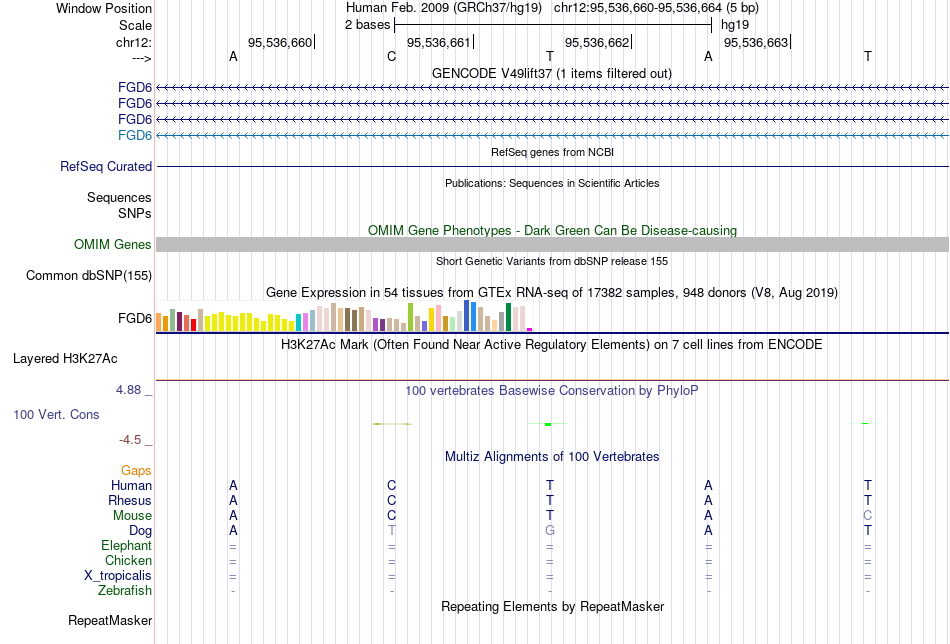Select the Rhesus species row label
This screenshot has height=644, width=950.
[x=130, y=500]
